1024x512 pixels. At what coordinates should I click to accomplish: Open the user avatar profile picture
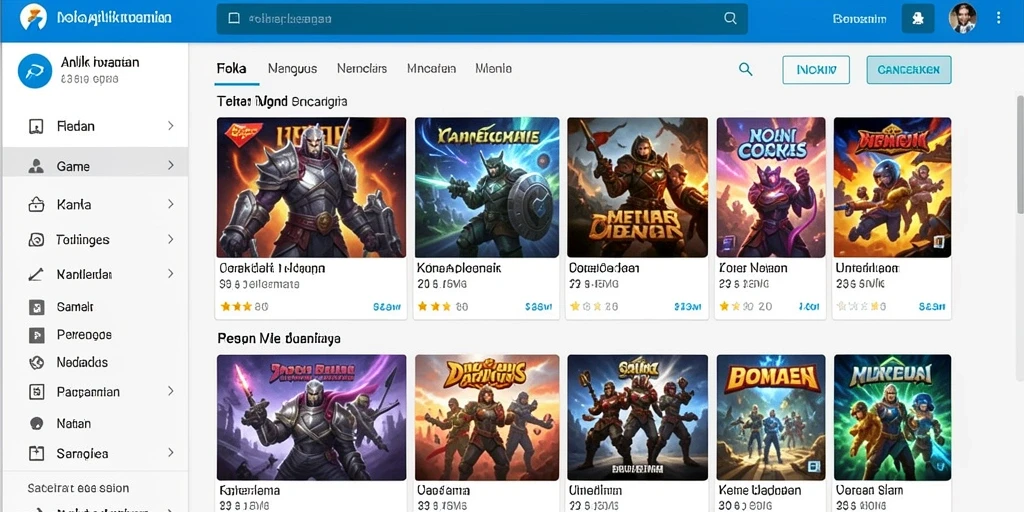(963, 18)
